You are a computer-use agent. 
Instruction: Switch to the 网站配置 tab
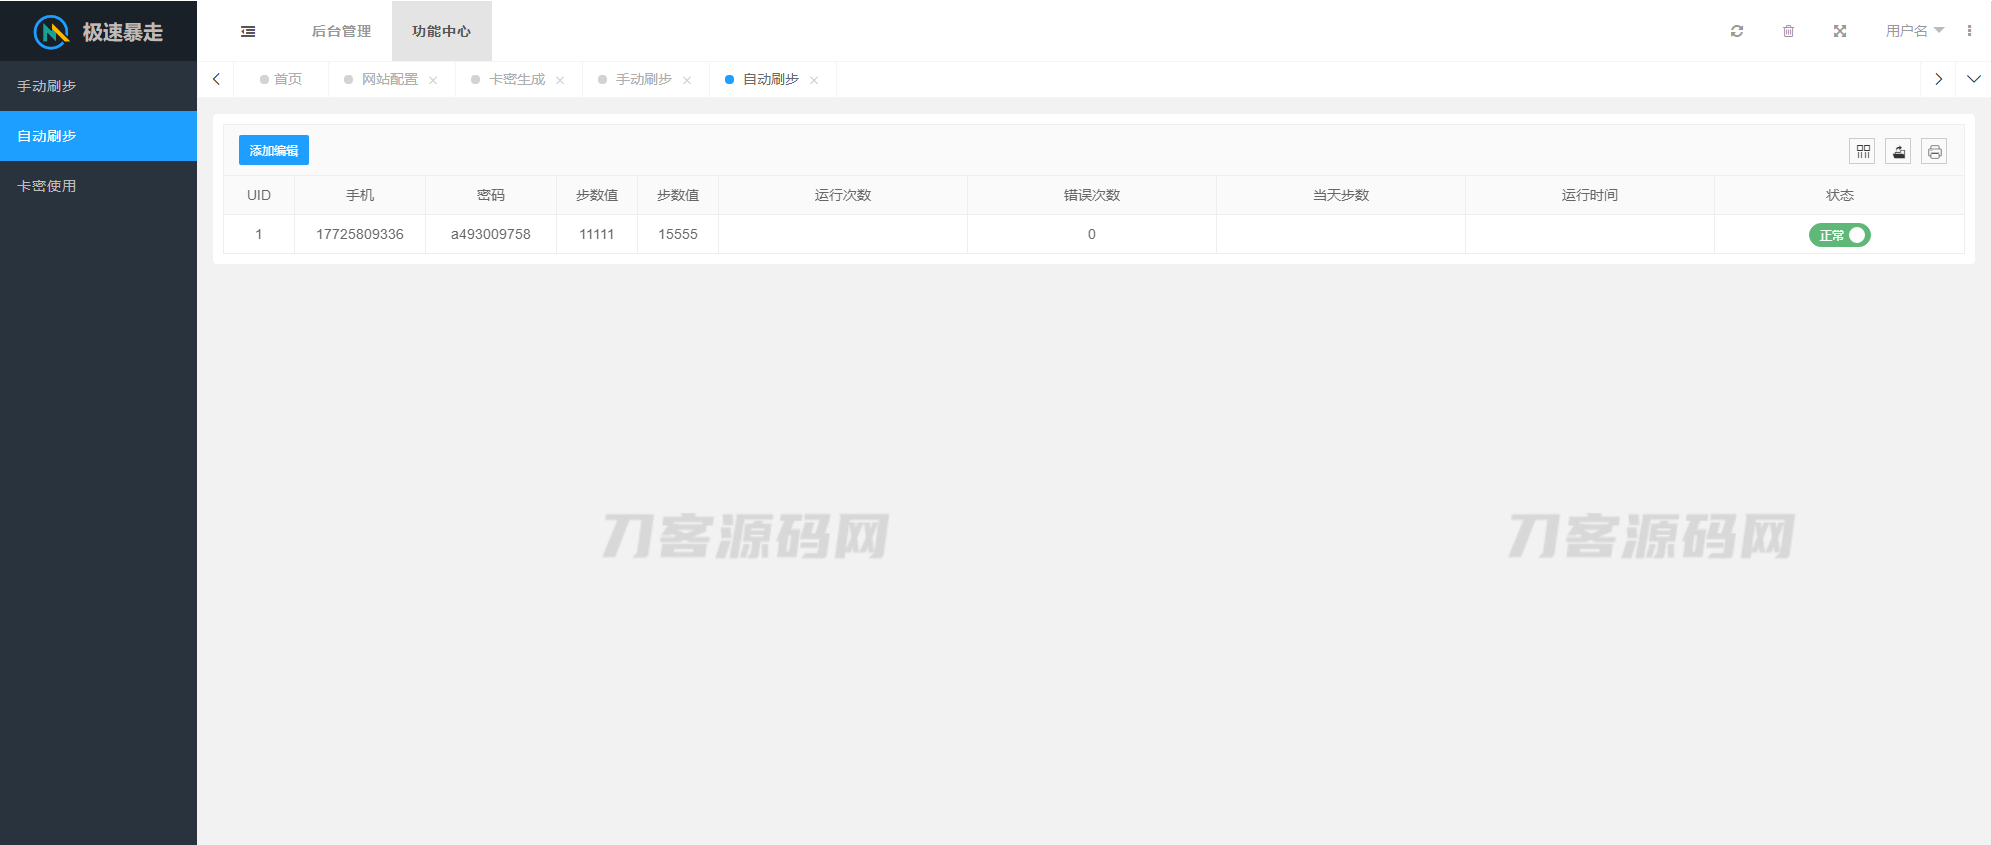point(390,79)
